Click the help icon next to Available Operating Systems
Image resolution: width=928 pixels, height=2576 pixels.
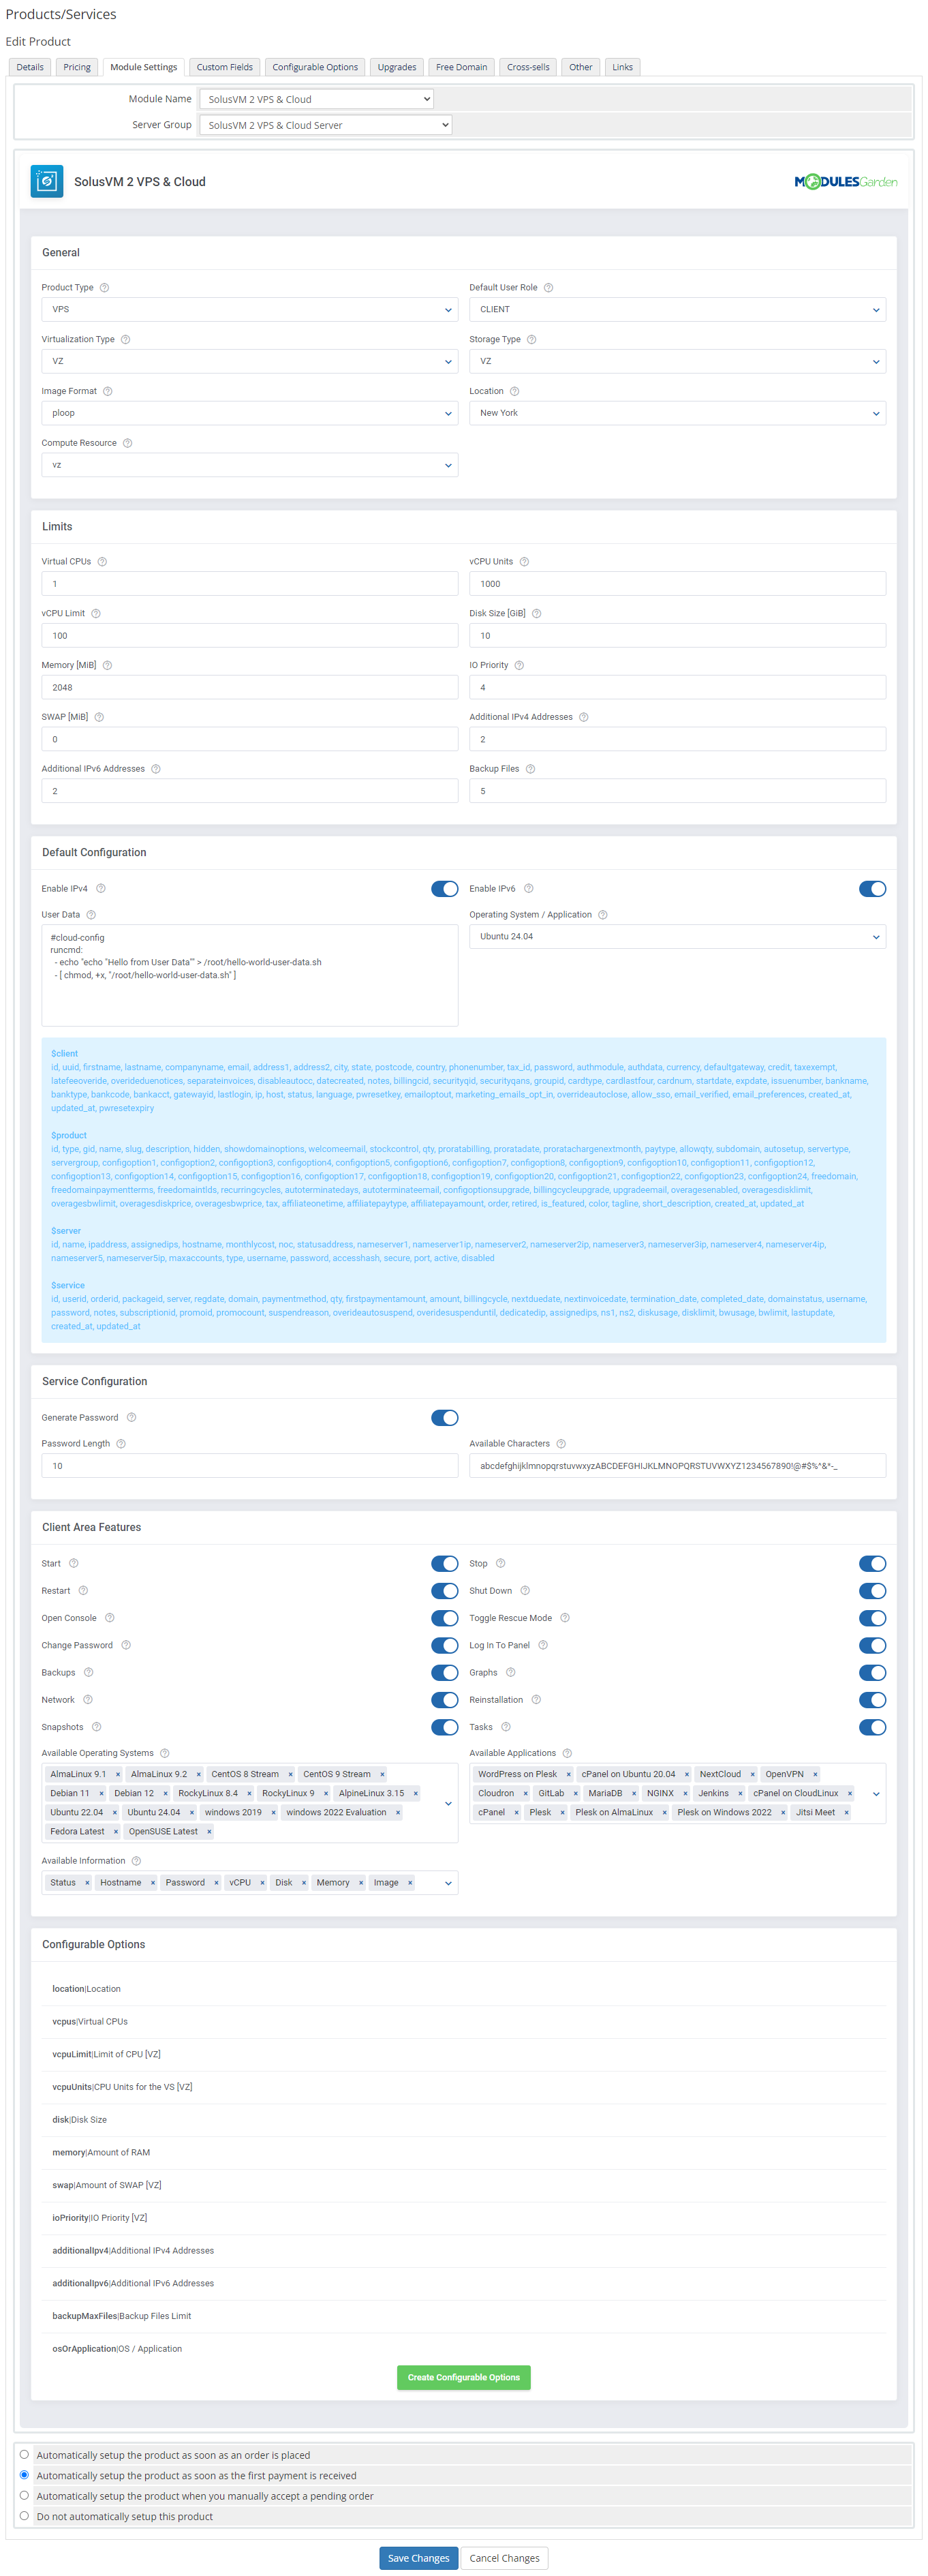165,1754
